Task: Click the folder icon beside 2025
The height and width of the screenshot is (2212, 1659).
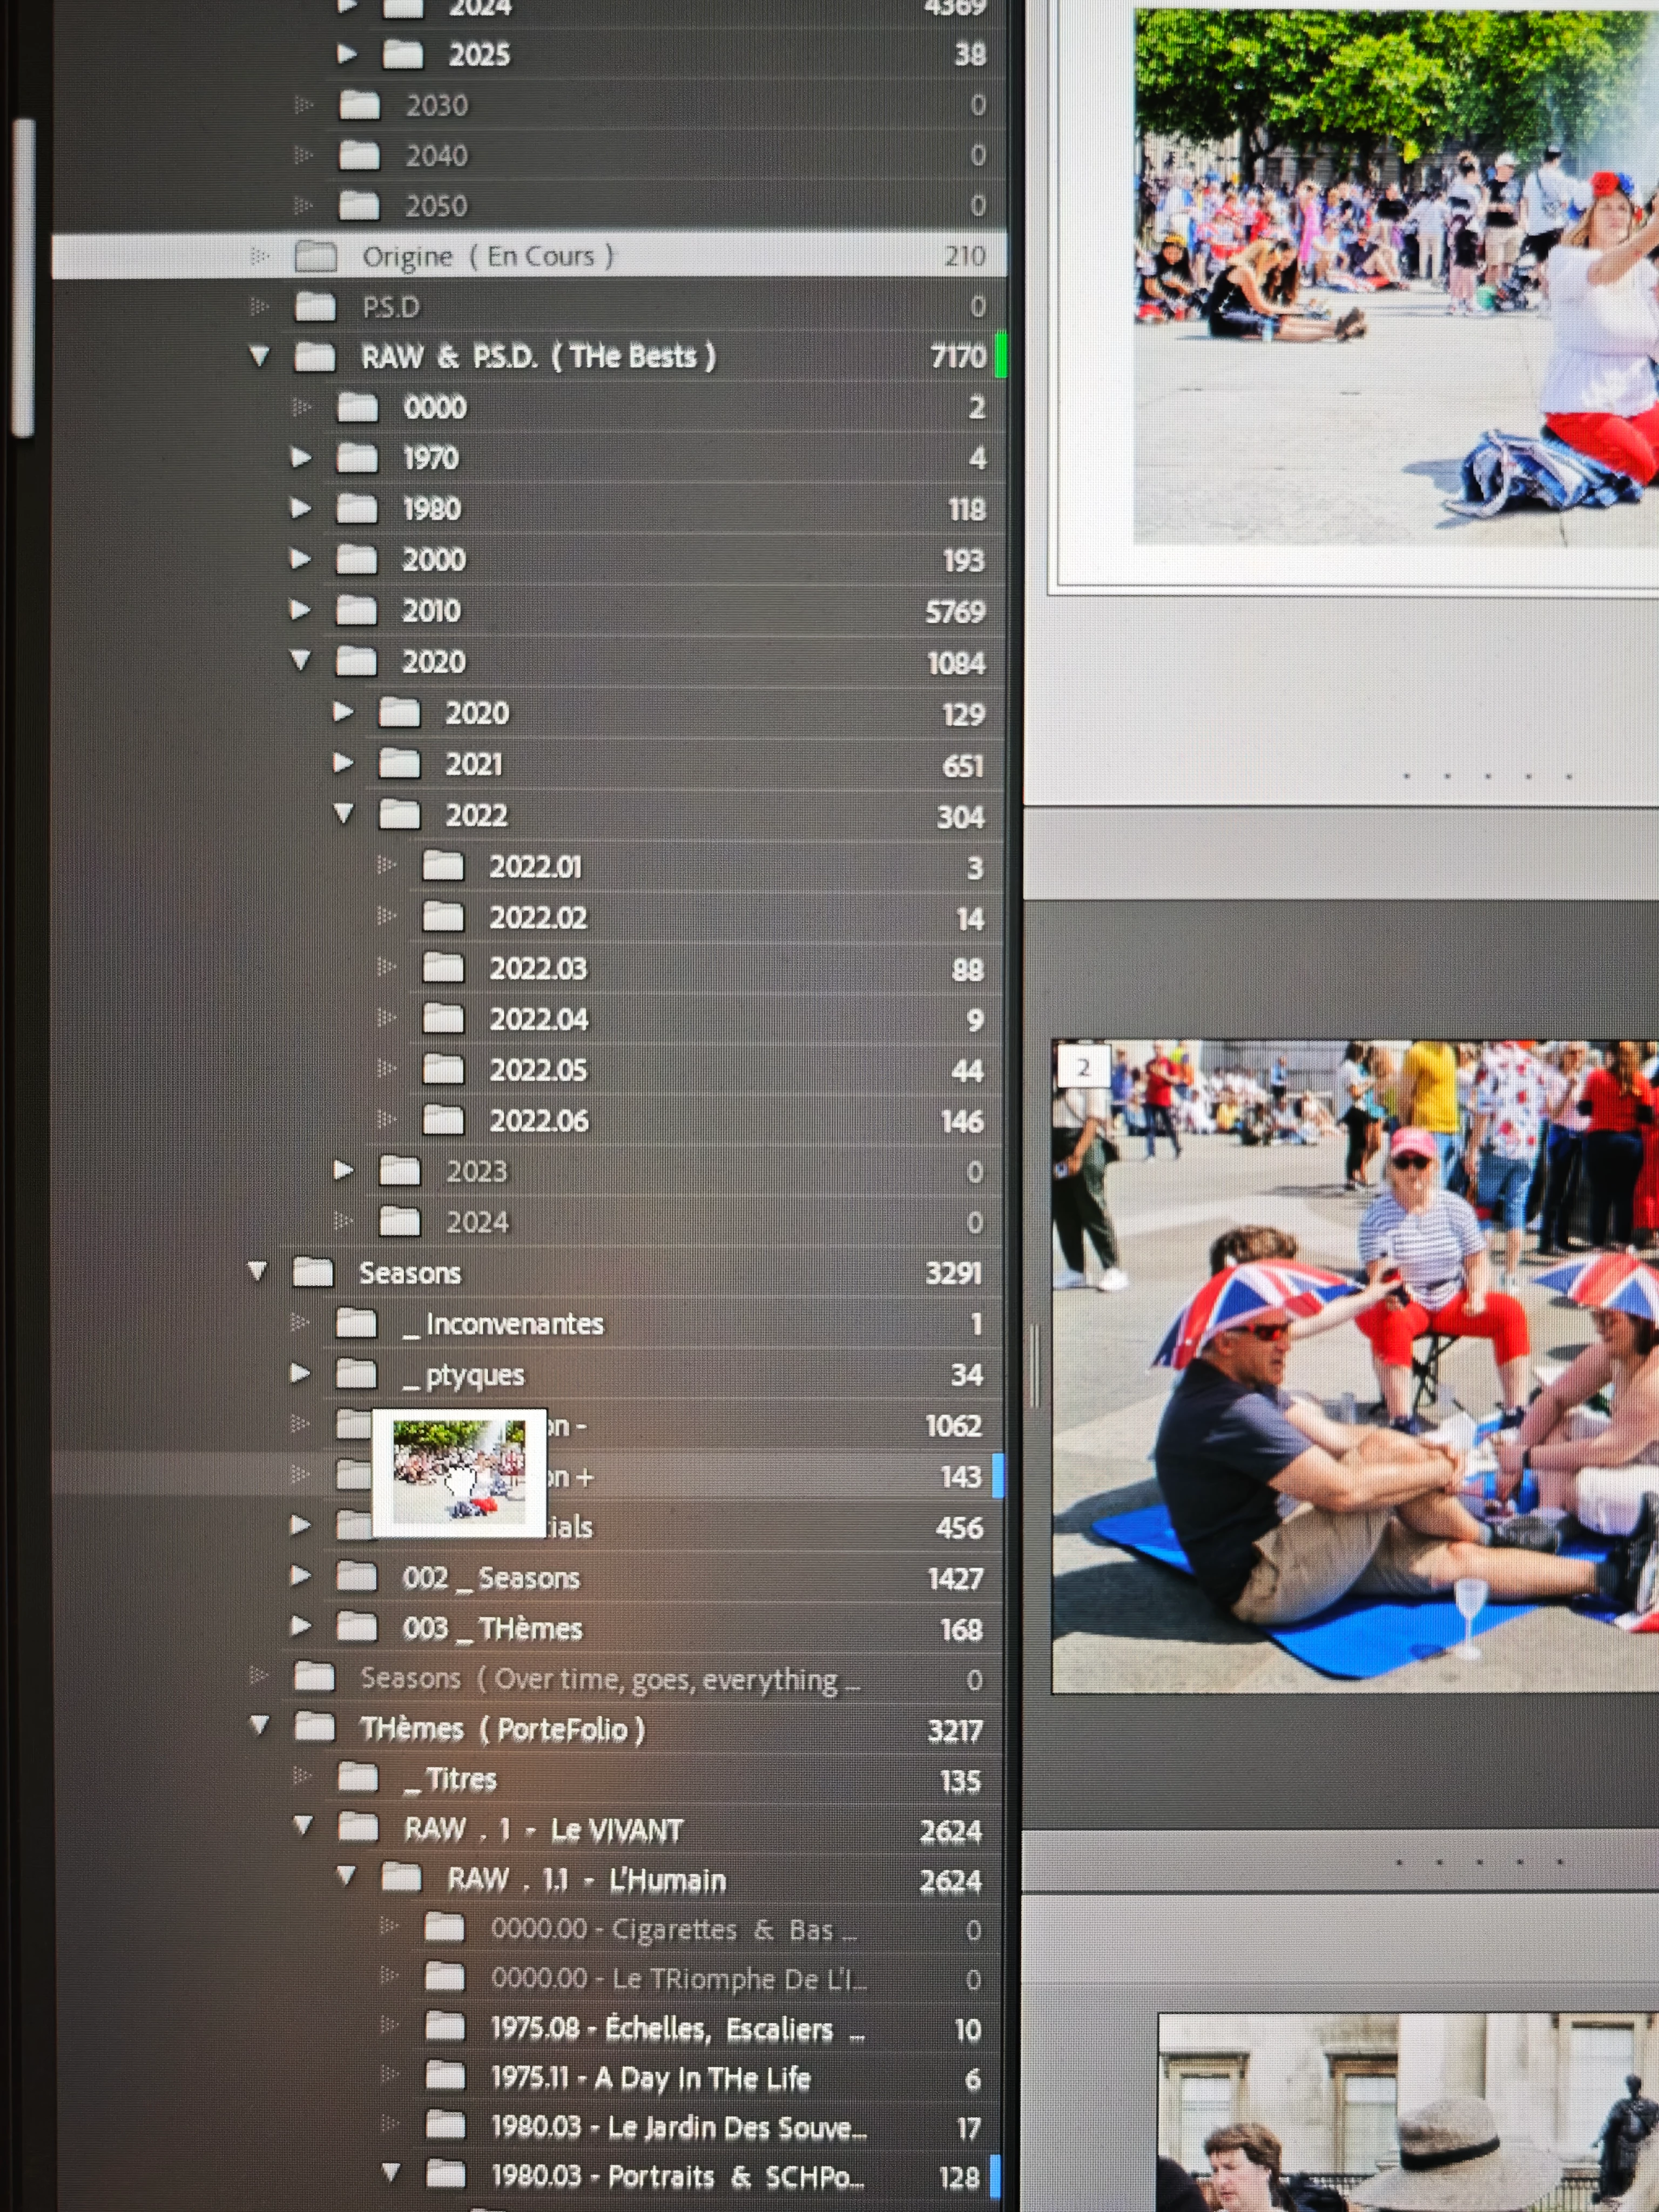Action: click(x=402, y=54)
